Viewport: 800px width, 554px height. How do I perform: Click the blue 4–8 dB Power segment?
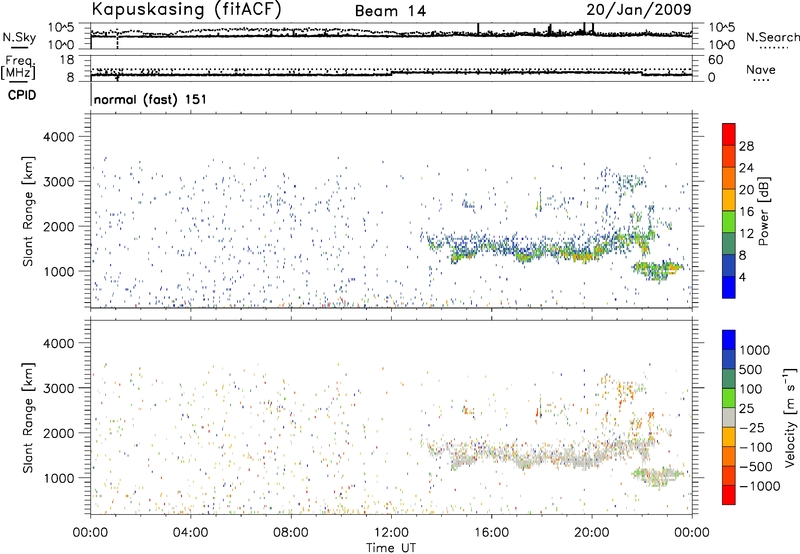(x=729, y=265)
